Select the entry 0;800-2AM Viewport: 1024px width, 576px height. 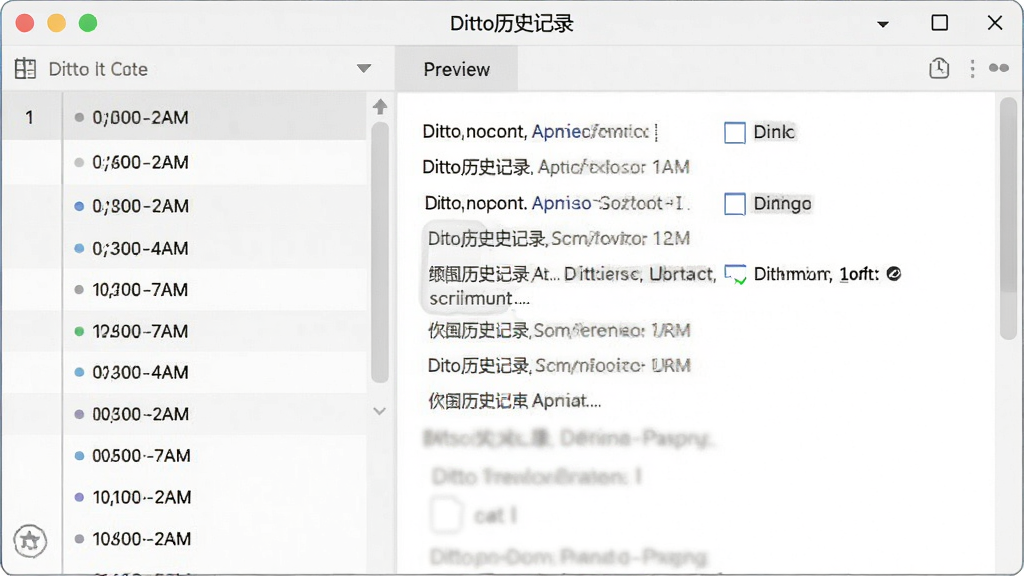click(x=214, y=206)
